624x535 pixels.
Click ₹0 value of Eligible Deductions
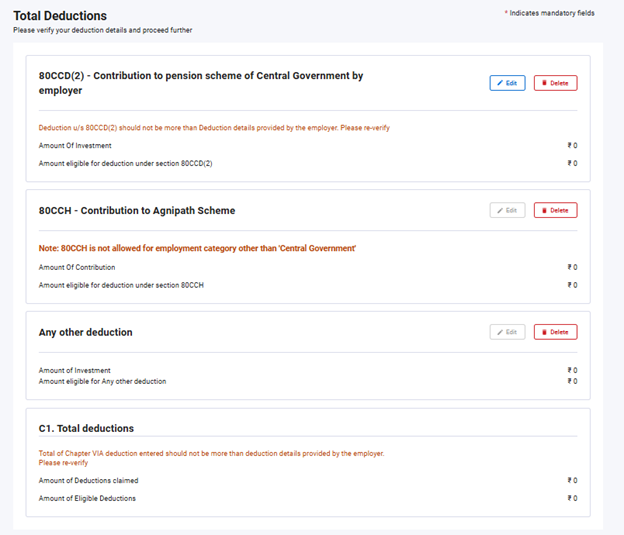572,498
